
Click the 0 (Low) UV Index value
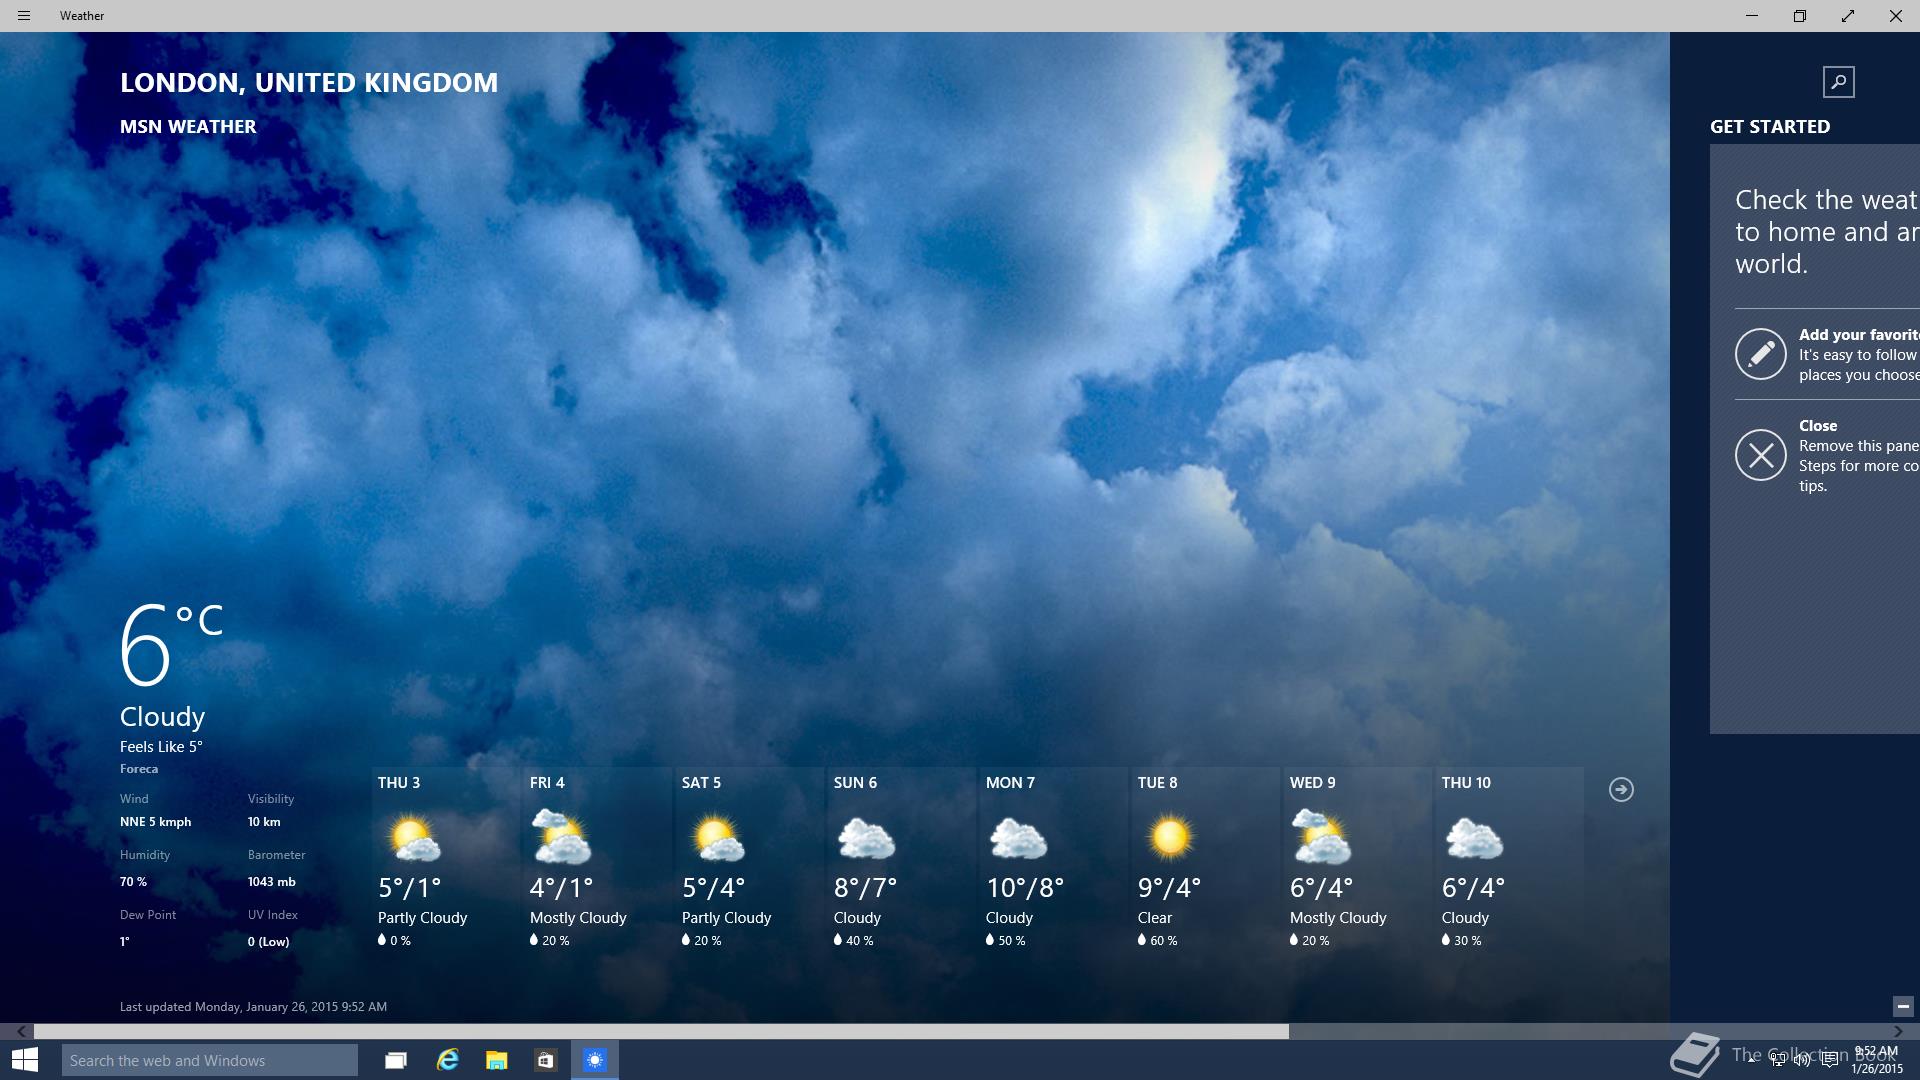pyautogui.click(x=269, y=942)
